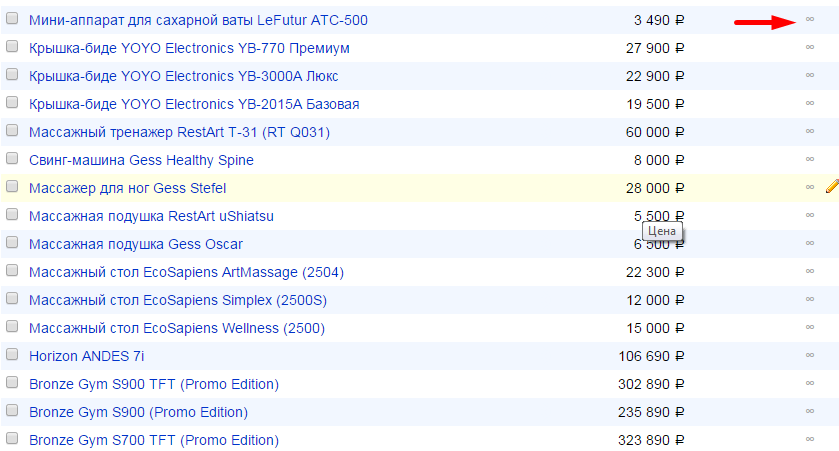Open Массажная подушка Gess Oscar link

pos(136,244)
